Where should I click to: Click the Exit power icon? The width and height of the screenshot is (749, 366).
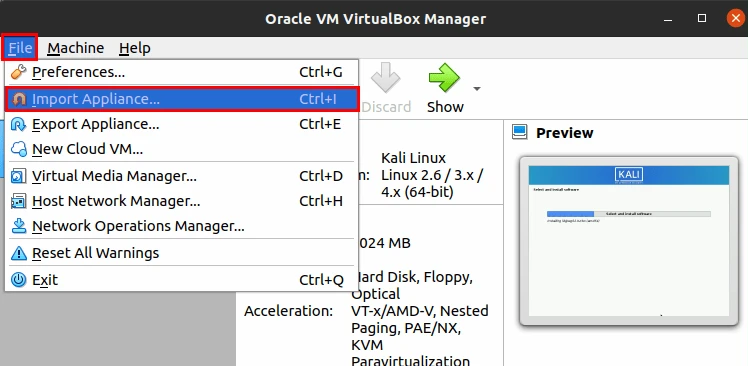tap(19, 280)
